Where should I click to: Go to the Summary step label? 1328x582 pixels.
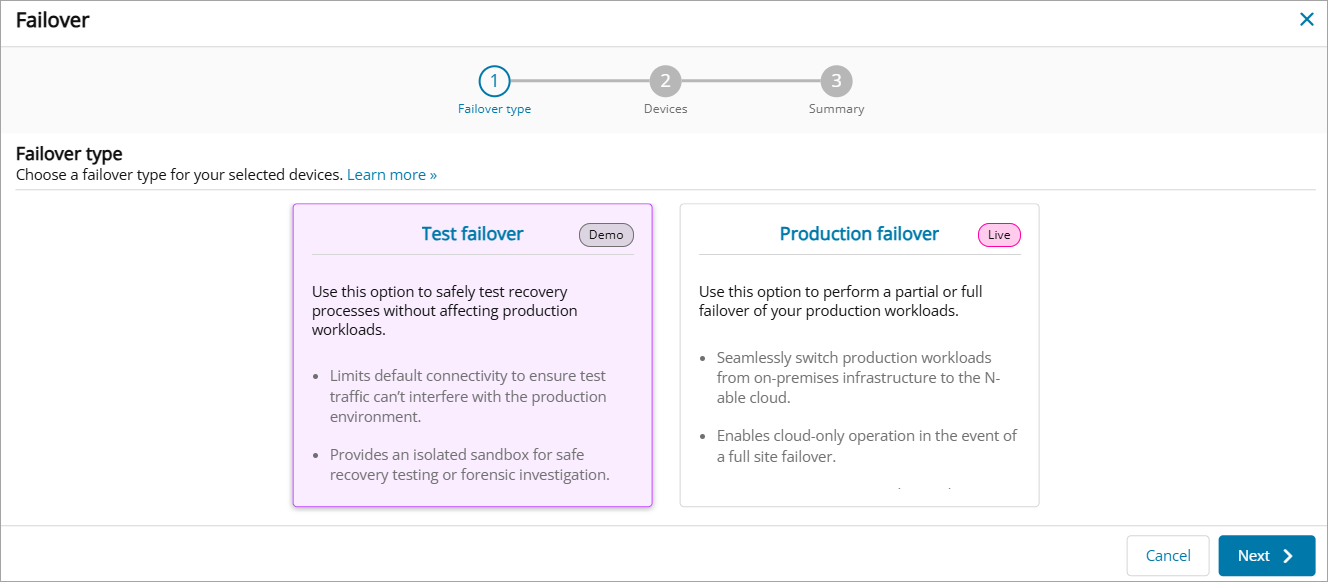836,109
